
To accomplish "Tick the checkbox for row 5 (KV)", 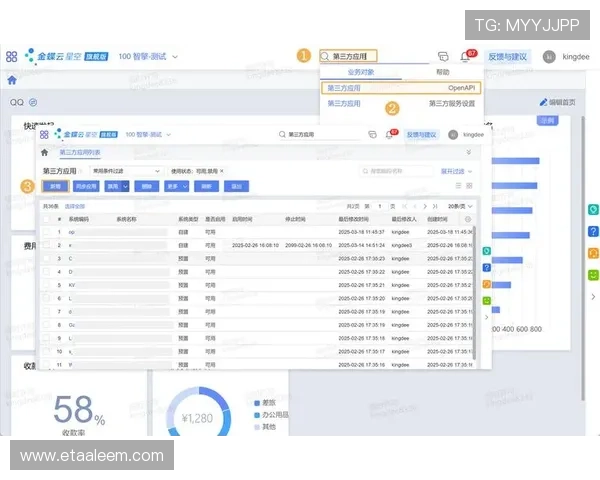I will (x=46, y=284).
